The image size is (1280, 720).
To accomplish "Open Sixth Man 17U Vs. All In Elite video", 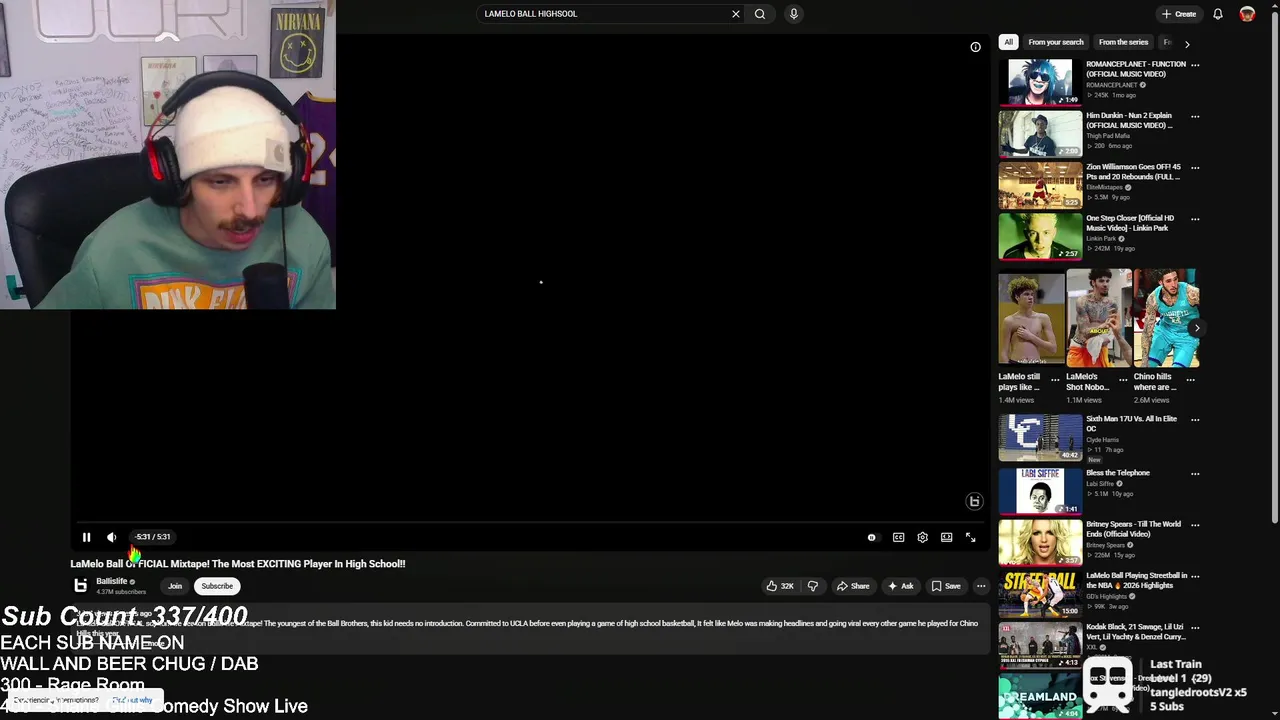I will pos(1040,438).
